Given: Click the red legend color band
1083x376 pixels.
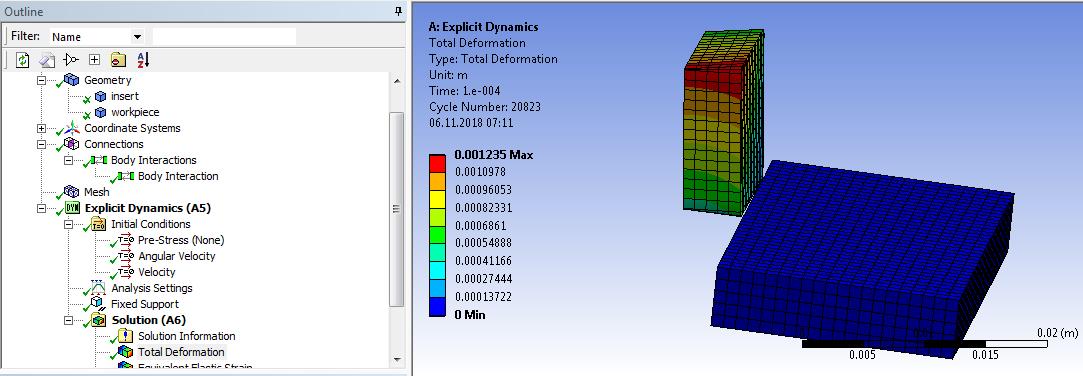Looking at the screenshot, I should tap(437, 163).
